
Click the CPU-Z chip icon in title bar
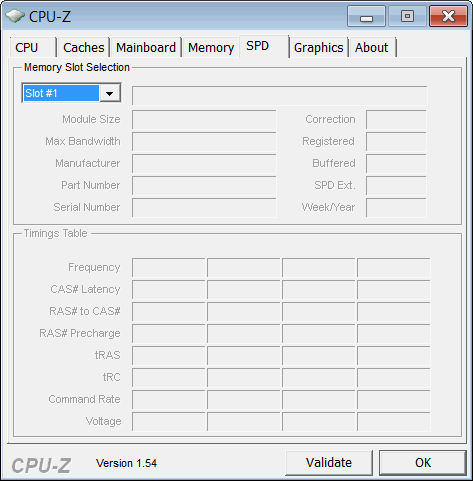(x=15, y=16)
